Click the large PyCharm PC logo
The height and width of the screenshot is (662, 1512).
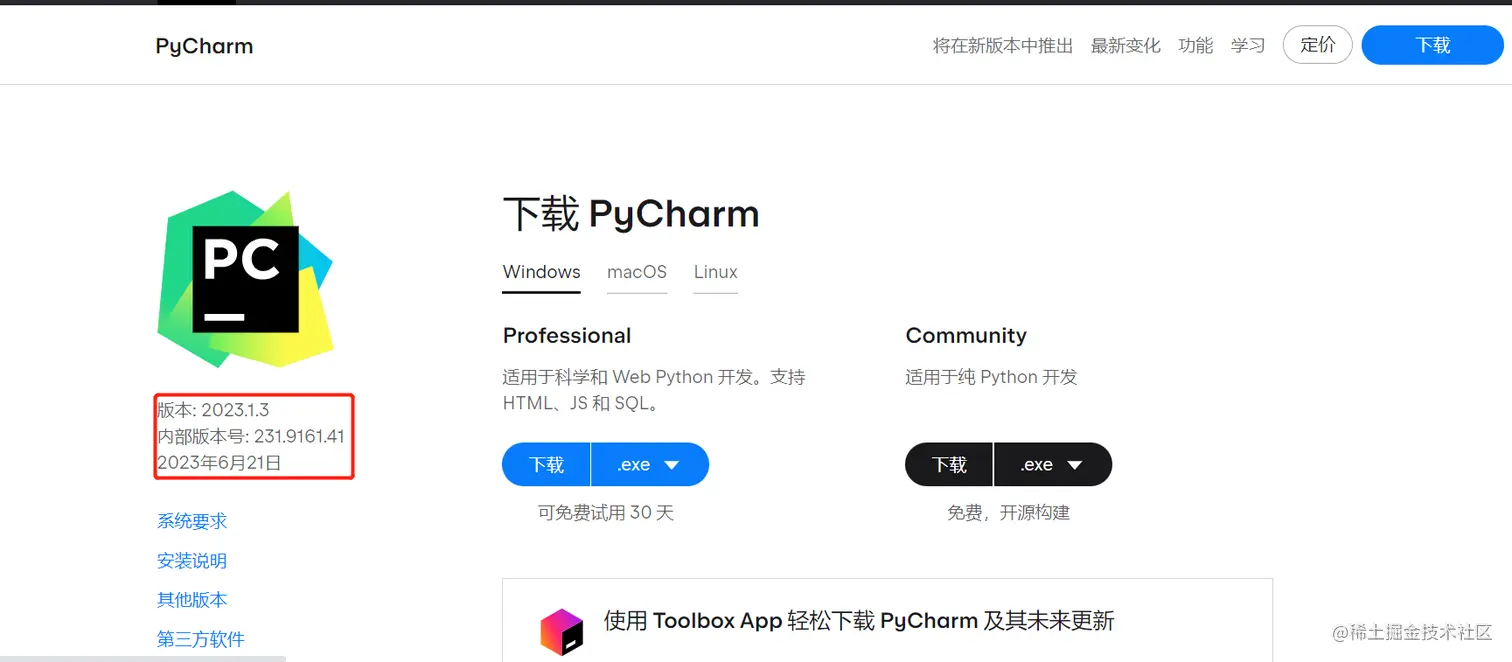click(x=245, y=278)
